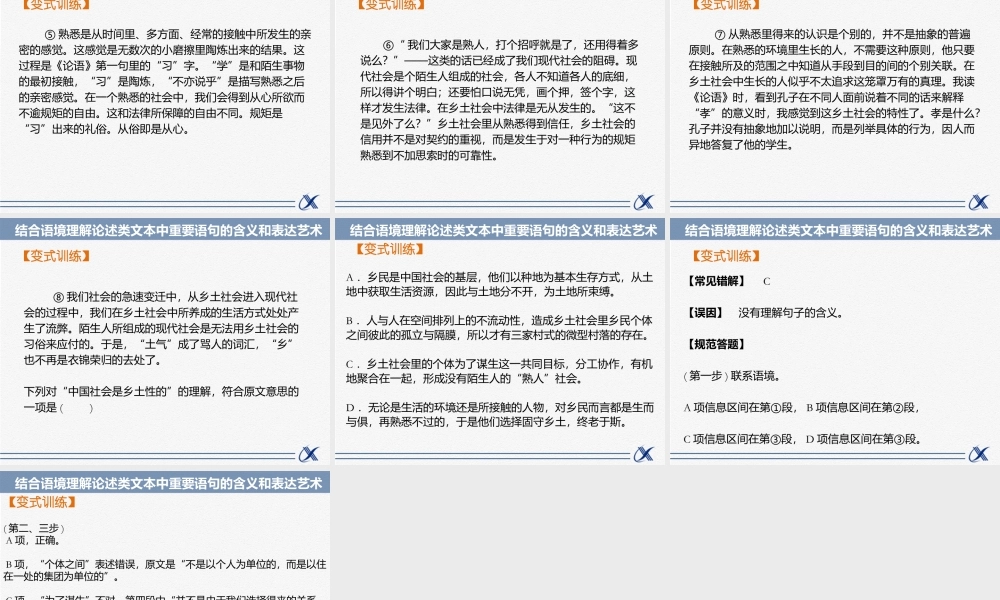Open the slide listing answer options A to D

tap(500, 341)
